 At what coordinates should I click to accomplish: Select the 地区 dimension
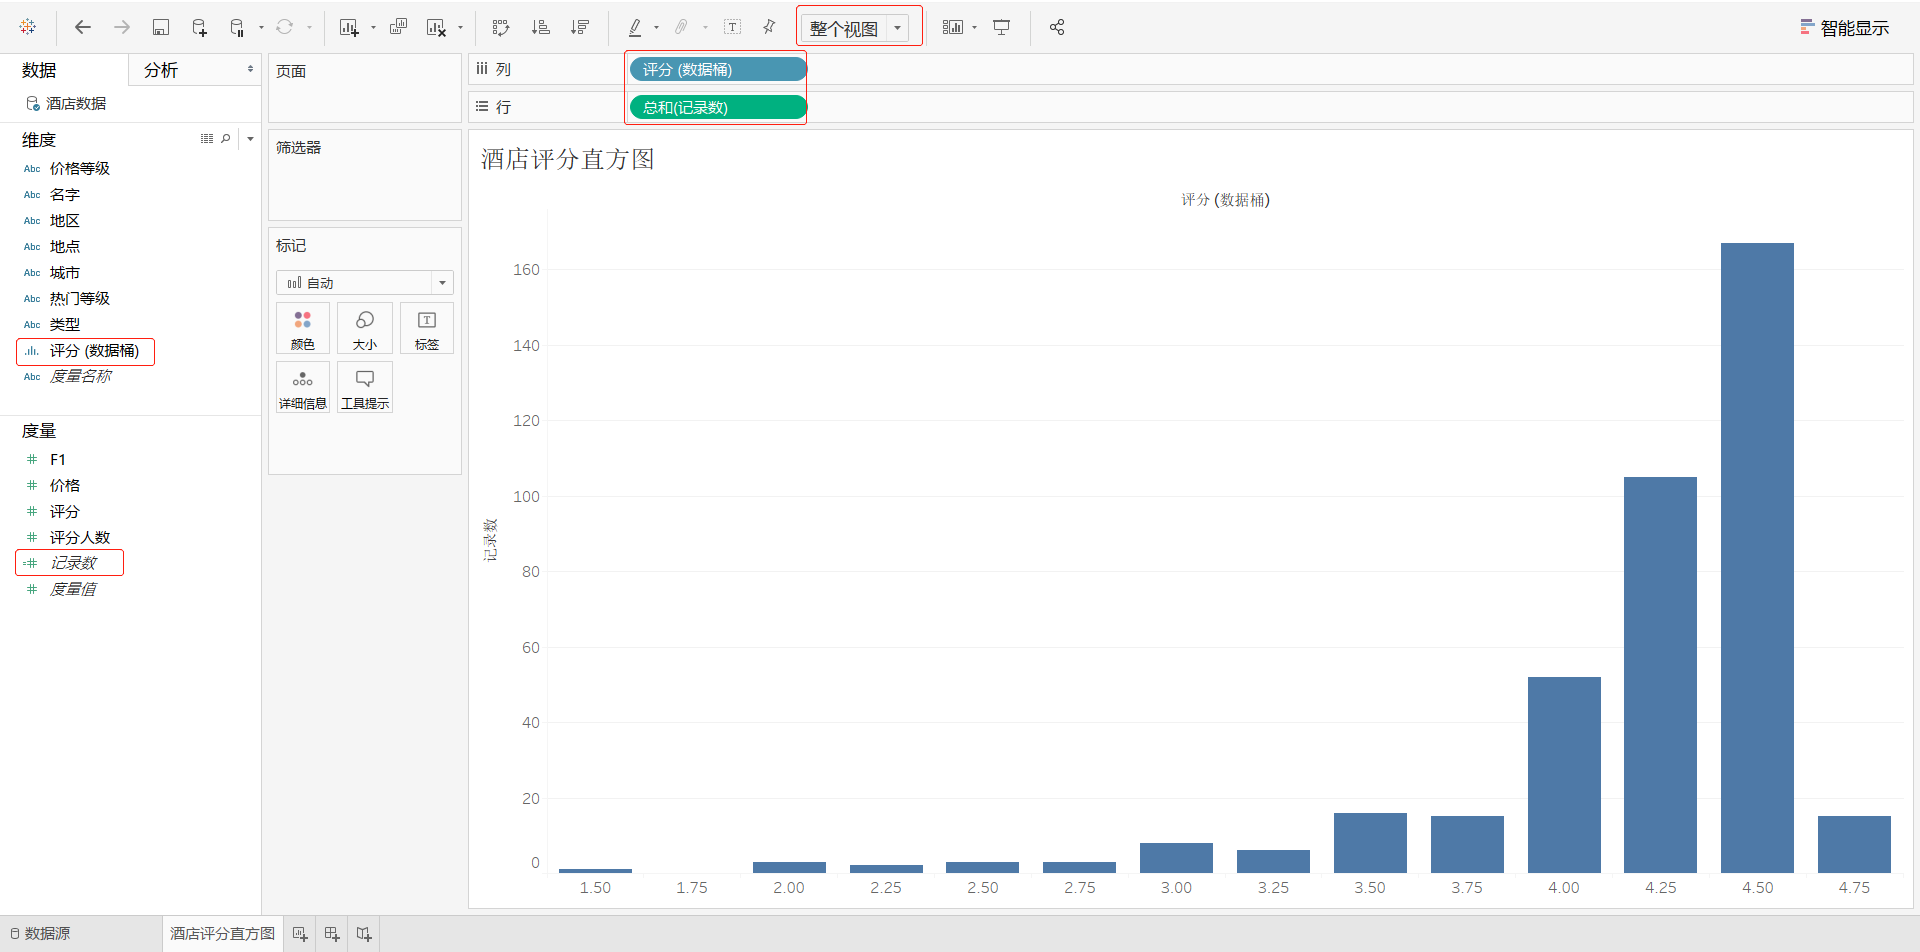[65, 220]
